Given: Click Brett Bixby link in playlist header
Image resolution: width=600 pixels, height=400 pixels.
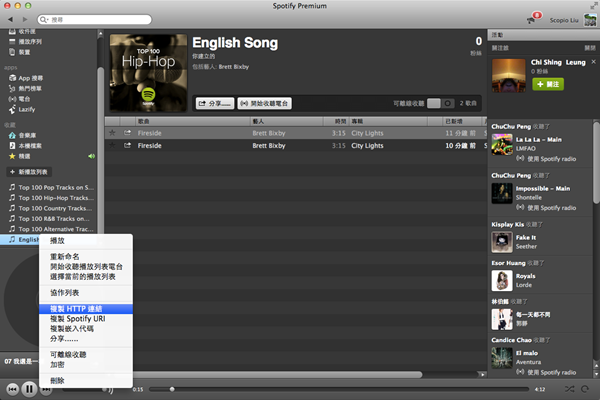Looking at the screenshot, I should (233, 67).
